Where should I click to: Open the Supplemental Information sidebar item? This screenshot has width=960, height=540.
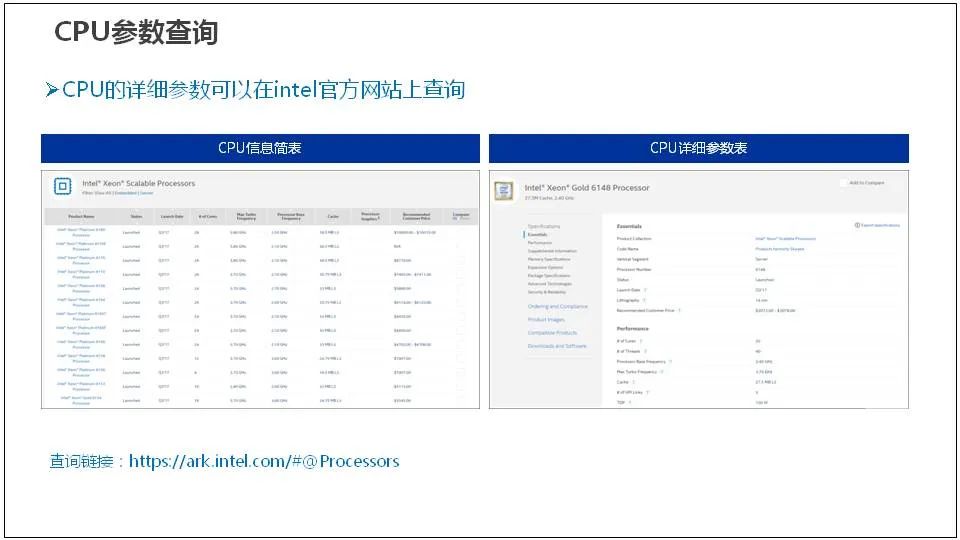(x=552, y=251)
